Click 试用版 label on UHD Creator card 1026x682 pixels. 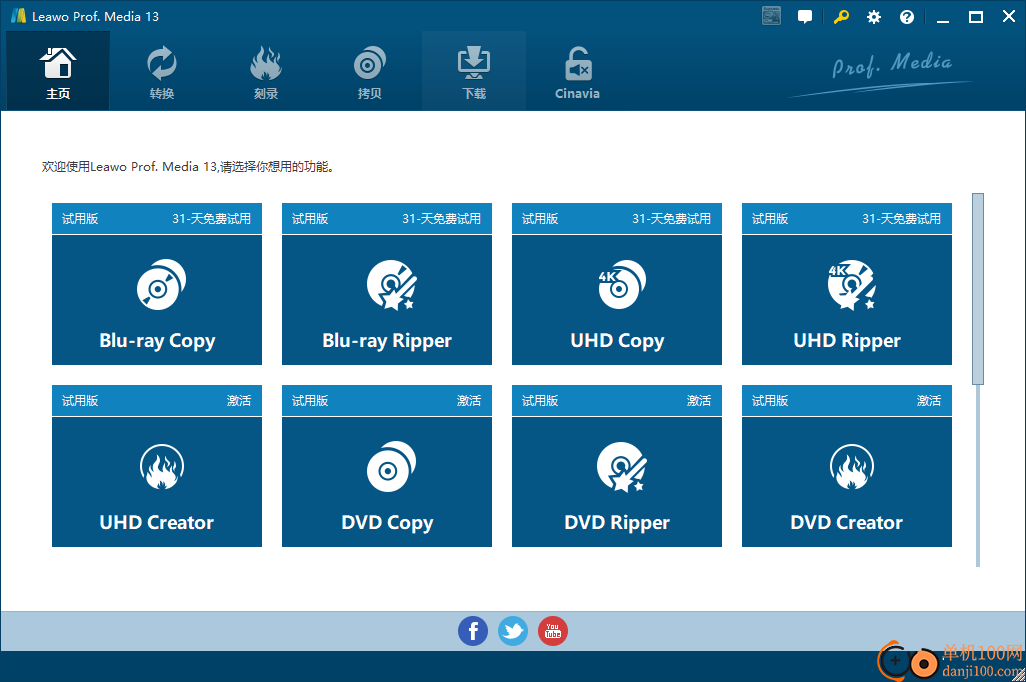80,401
